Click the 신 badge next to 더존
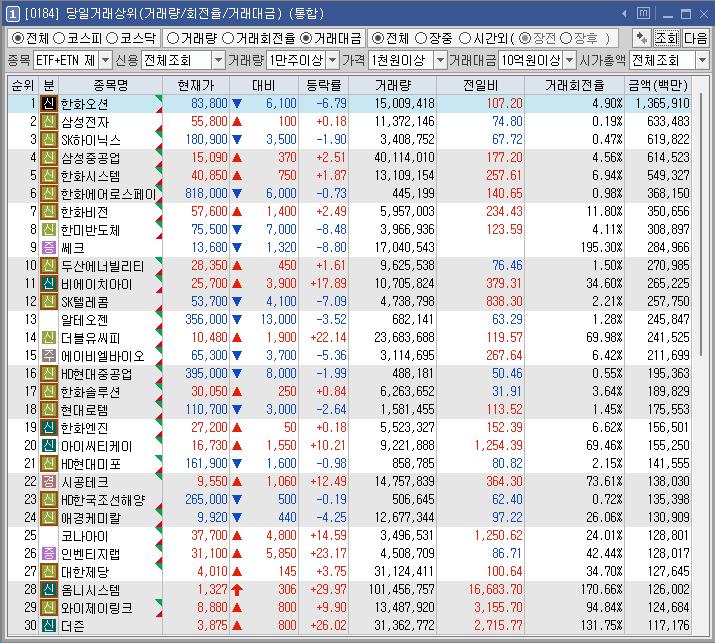 click(x=48, y=626)
